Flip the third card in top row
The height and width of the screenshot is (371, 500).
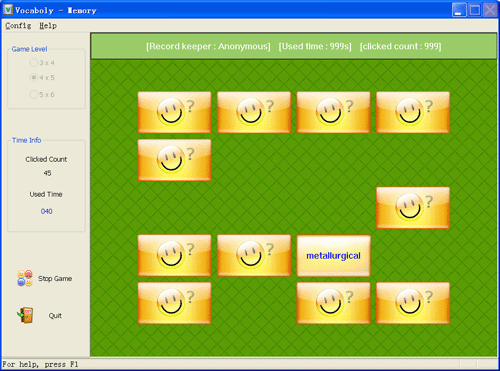pos(333,113)
